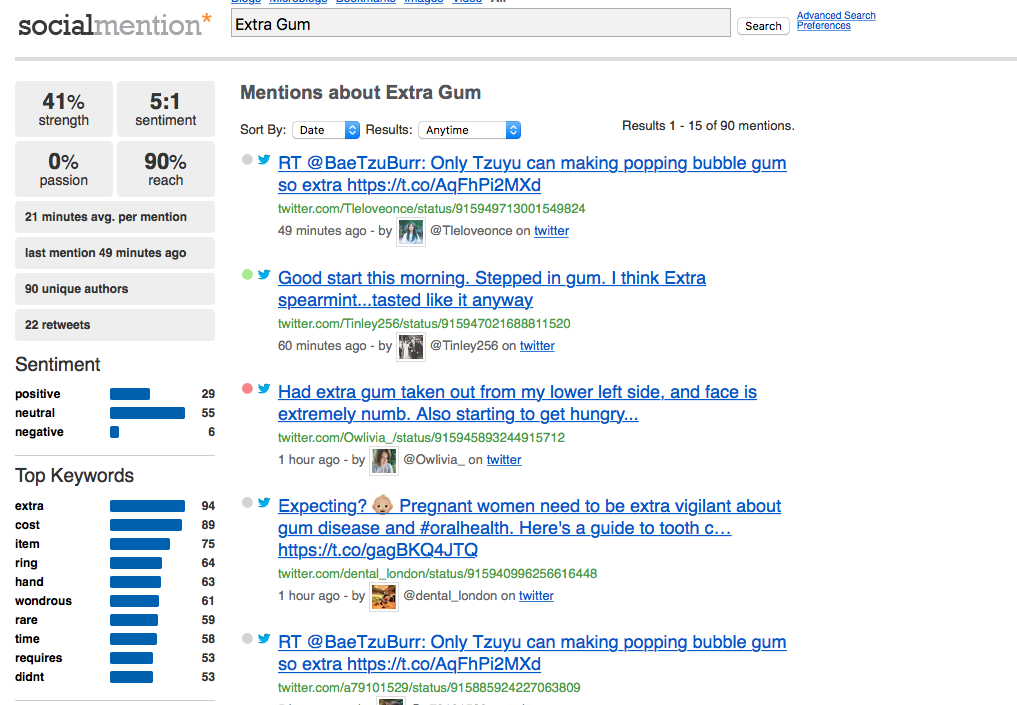Screen dimensions: 1017x705
Task: Click green positive sentiment dot on Good start mention
Action: click(247, 274)
